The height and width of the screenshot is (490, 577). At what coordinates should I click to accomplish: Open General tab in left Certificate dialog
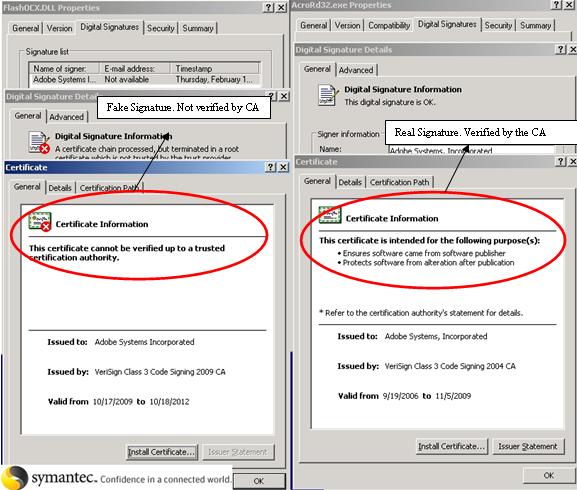tap(27, 187)
